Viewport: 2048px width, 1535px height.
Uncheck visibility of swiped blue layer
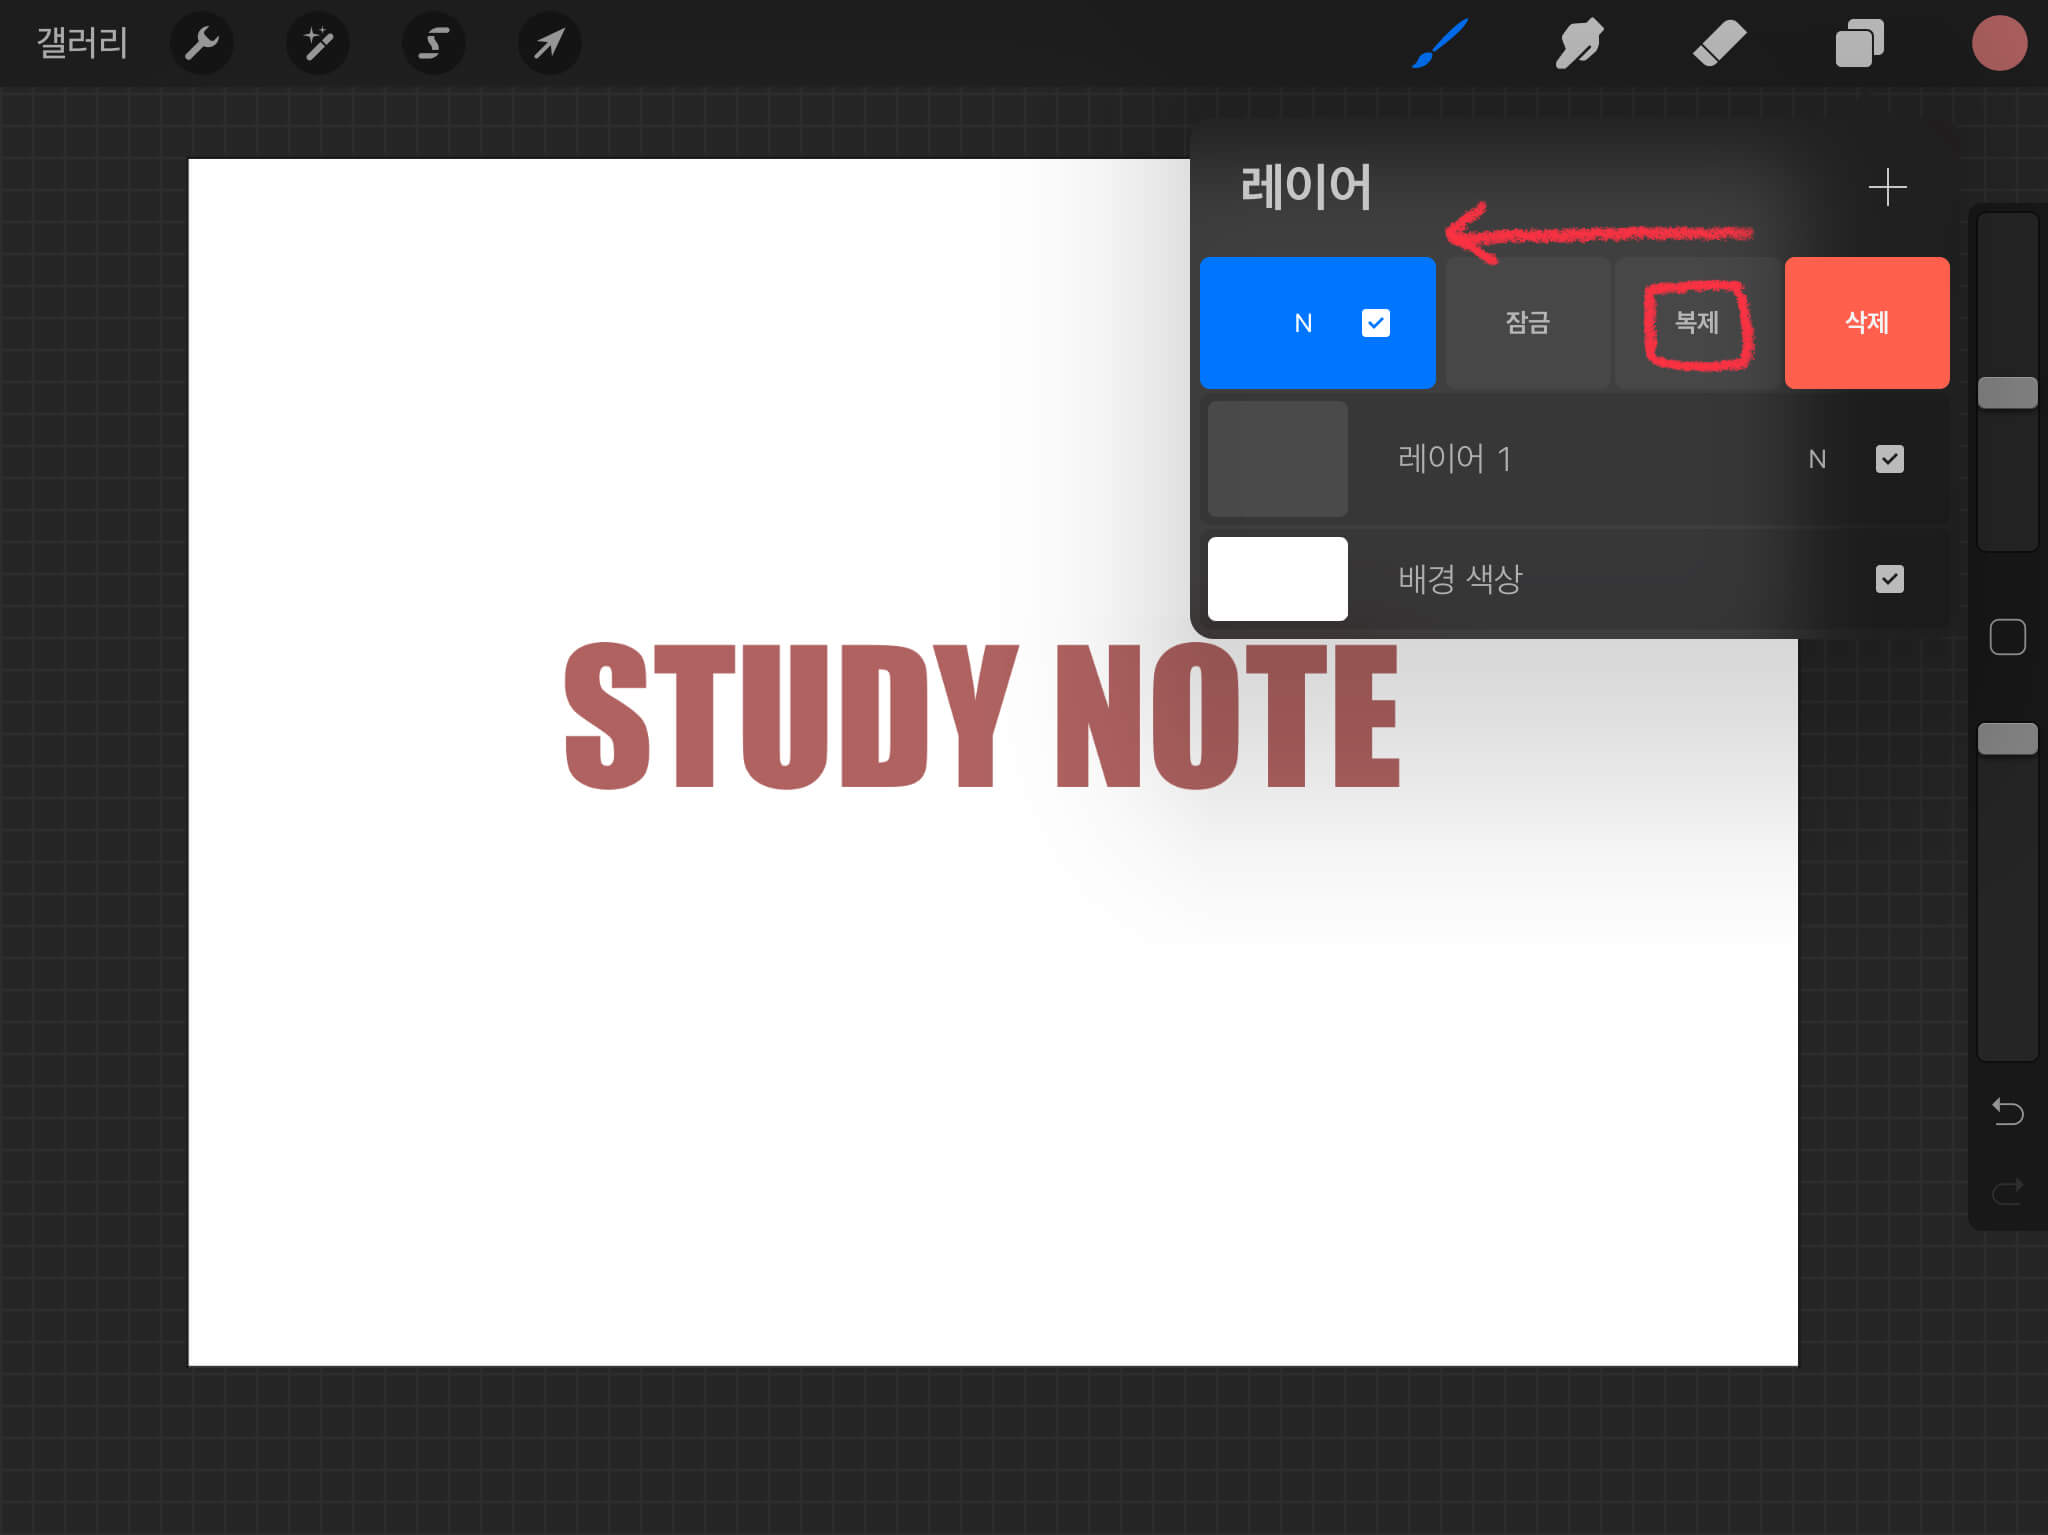[1375, 323]
